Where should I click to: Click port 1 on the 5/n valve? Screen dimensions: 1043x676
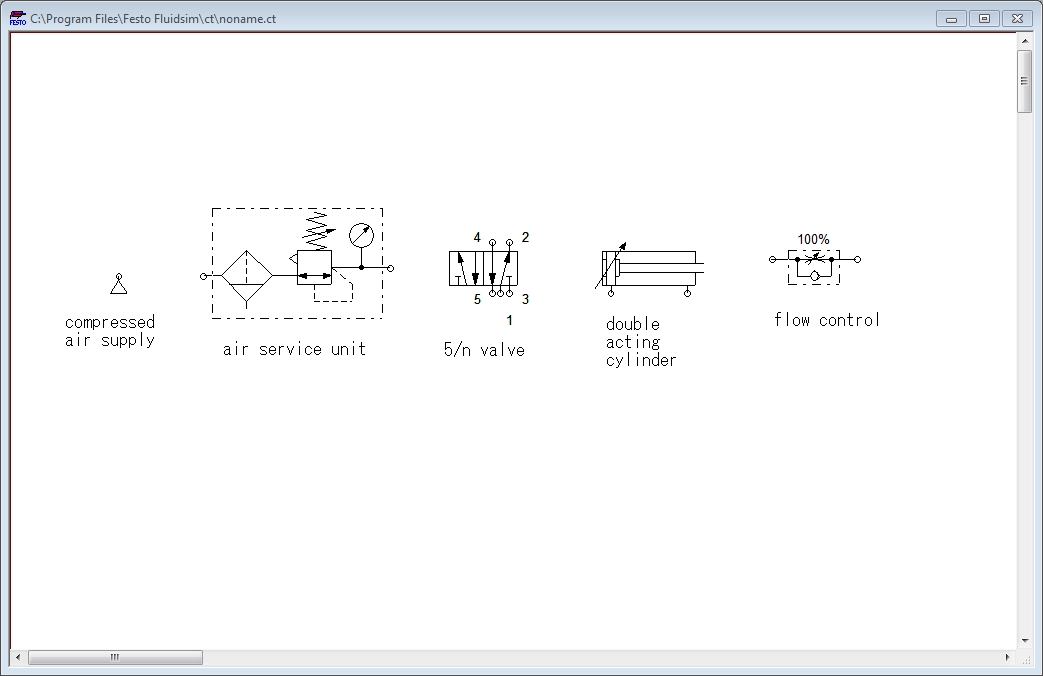coord(501,293)
